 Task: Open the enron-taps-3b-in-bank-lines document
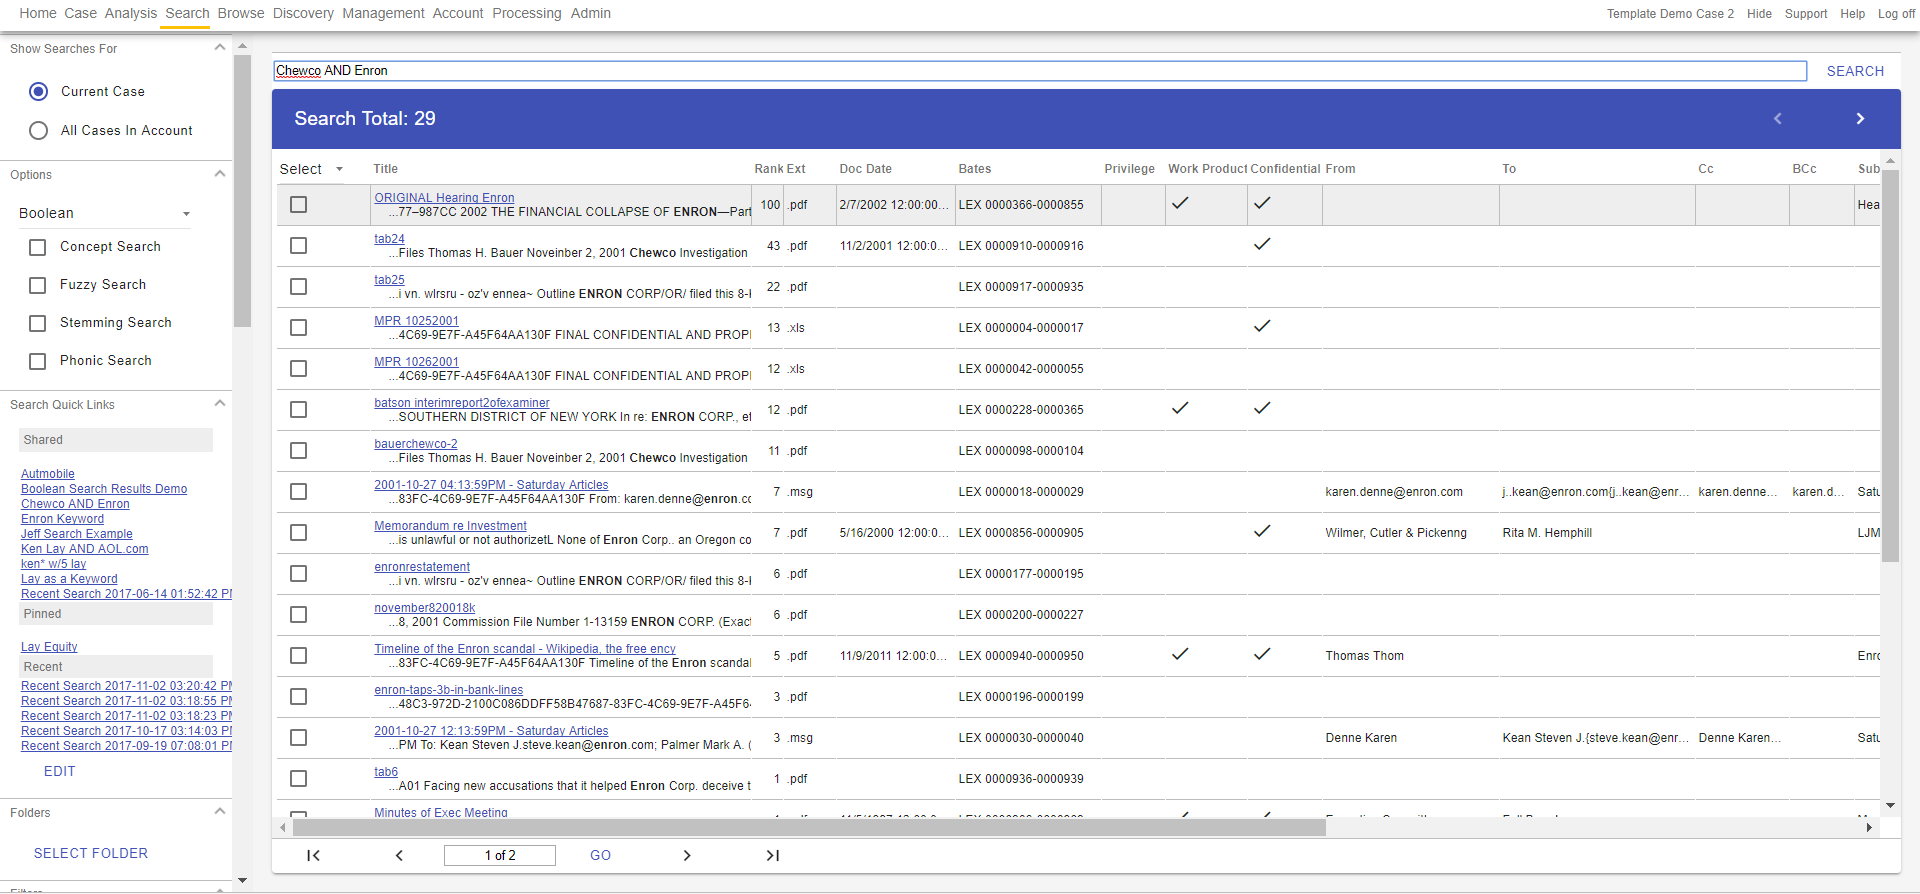[449, 690]
